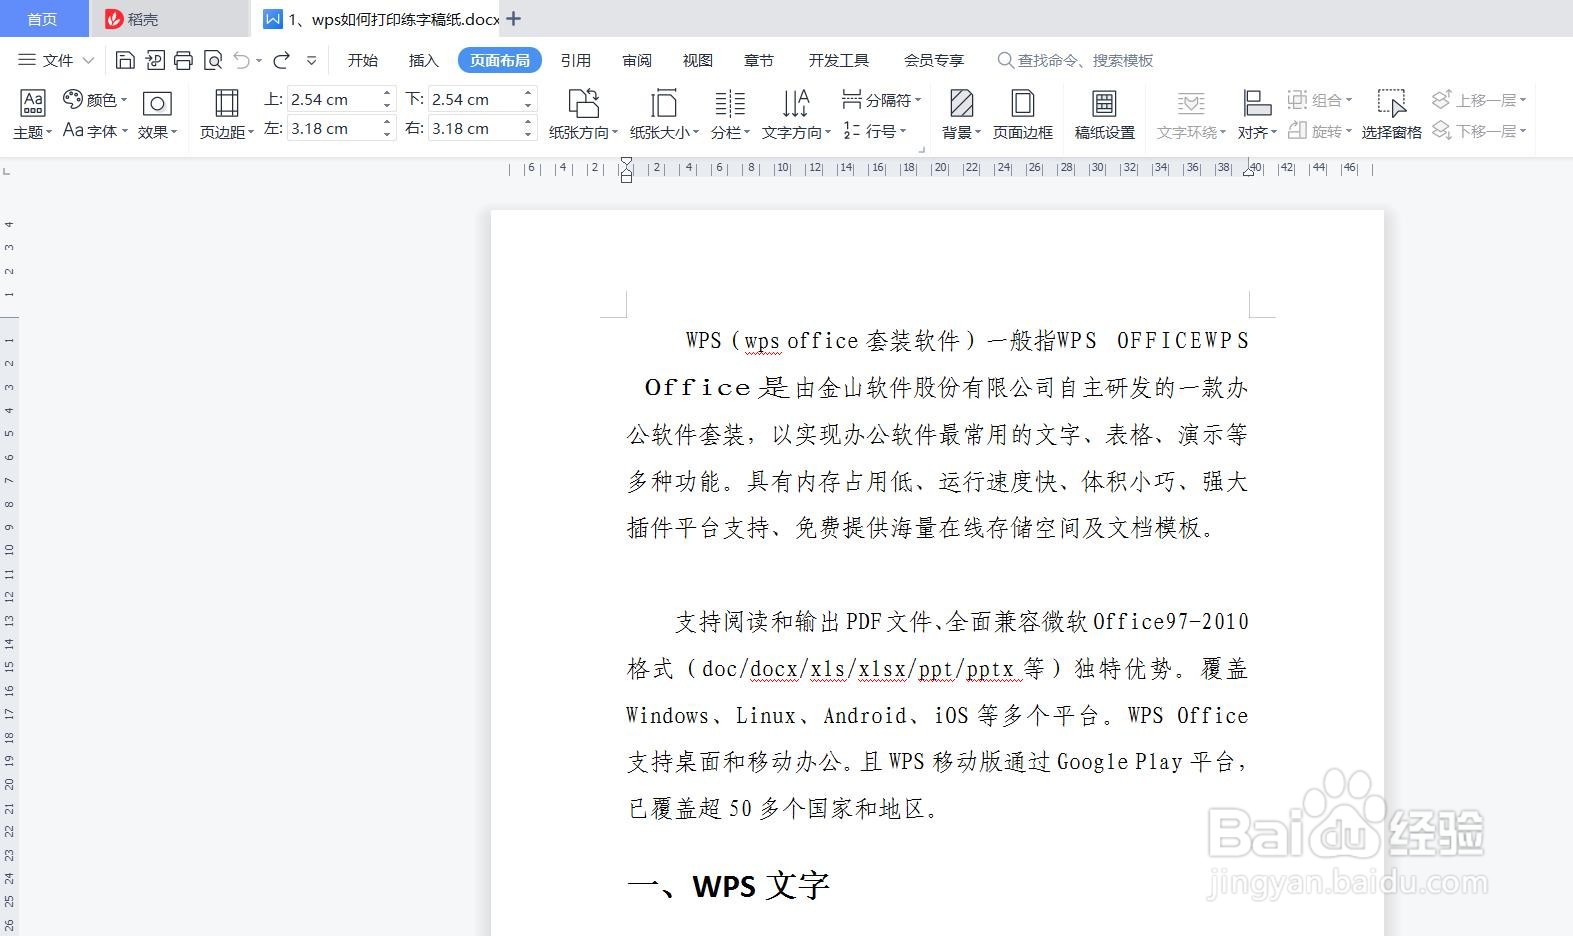Click the left indent marker on ruler

(626, 170)
